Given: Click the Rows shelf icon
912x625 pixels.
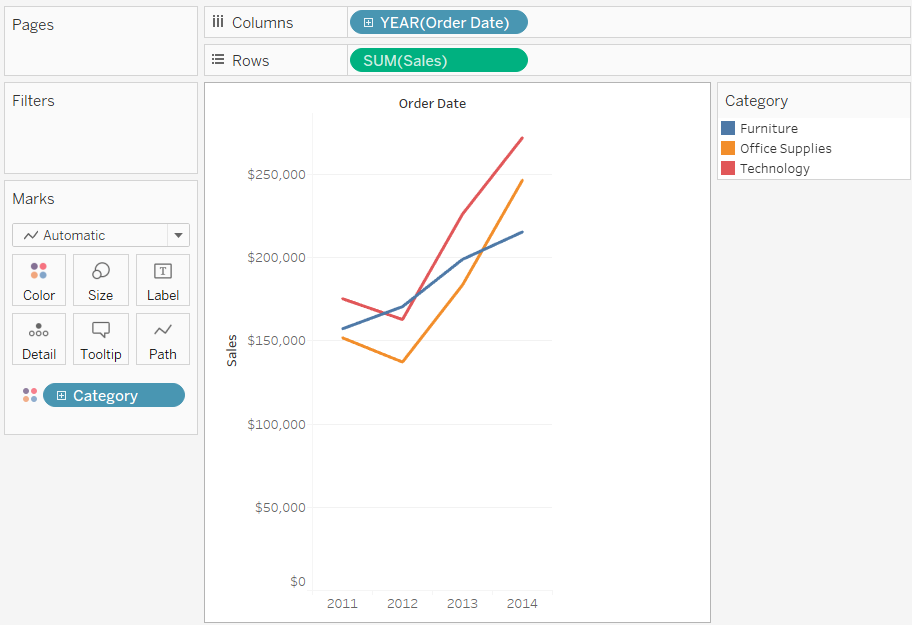Looking at the screenshot, I should point(218,60).
